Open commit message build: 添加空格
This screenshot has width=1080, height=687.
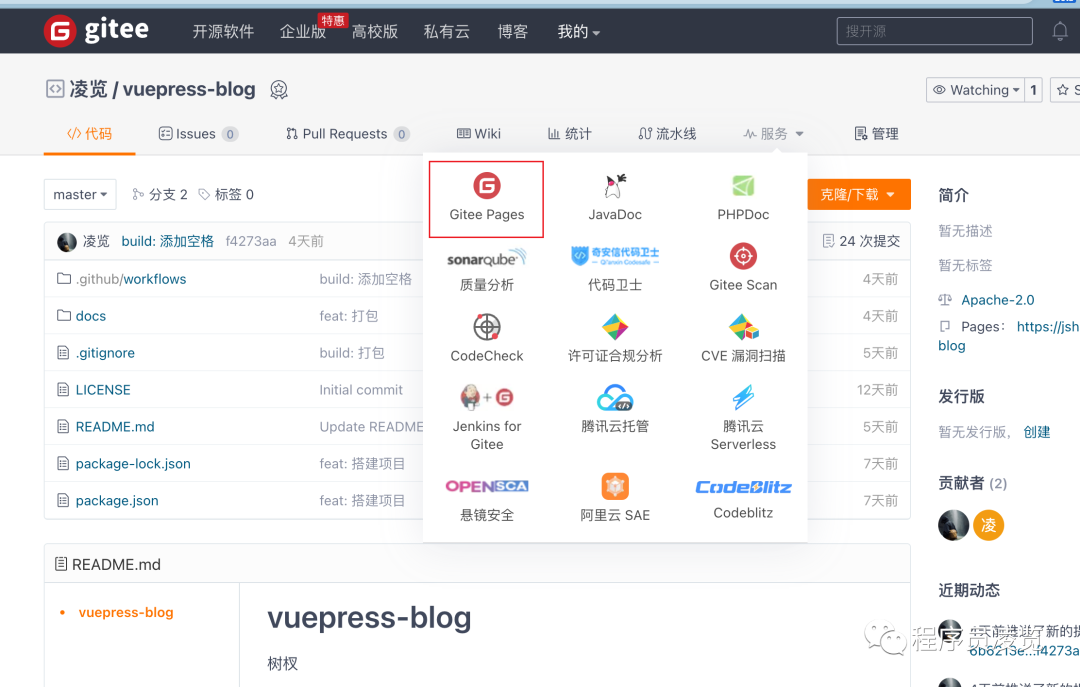tap(167, 241)
